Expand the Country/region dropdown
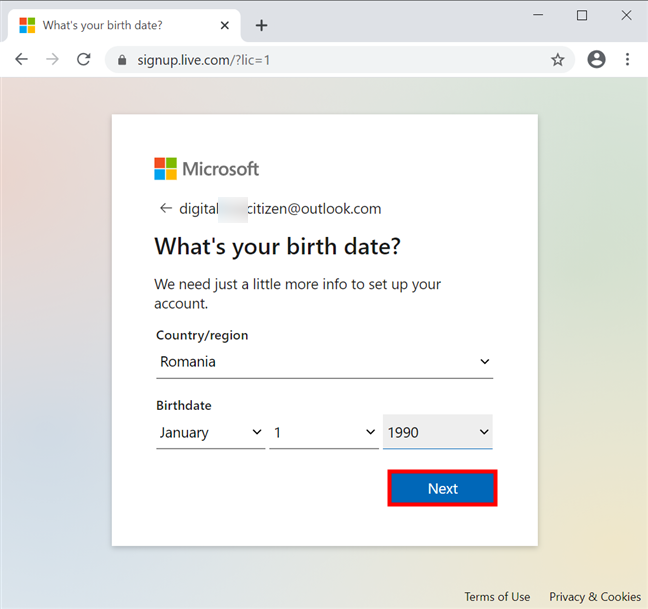Screen dimensions: 648x609 (324, 362)
